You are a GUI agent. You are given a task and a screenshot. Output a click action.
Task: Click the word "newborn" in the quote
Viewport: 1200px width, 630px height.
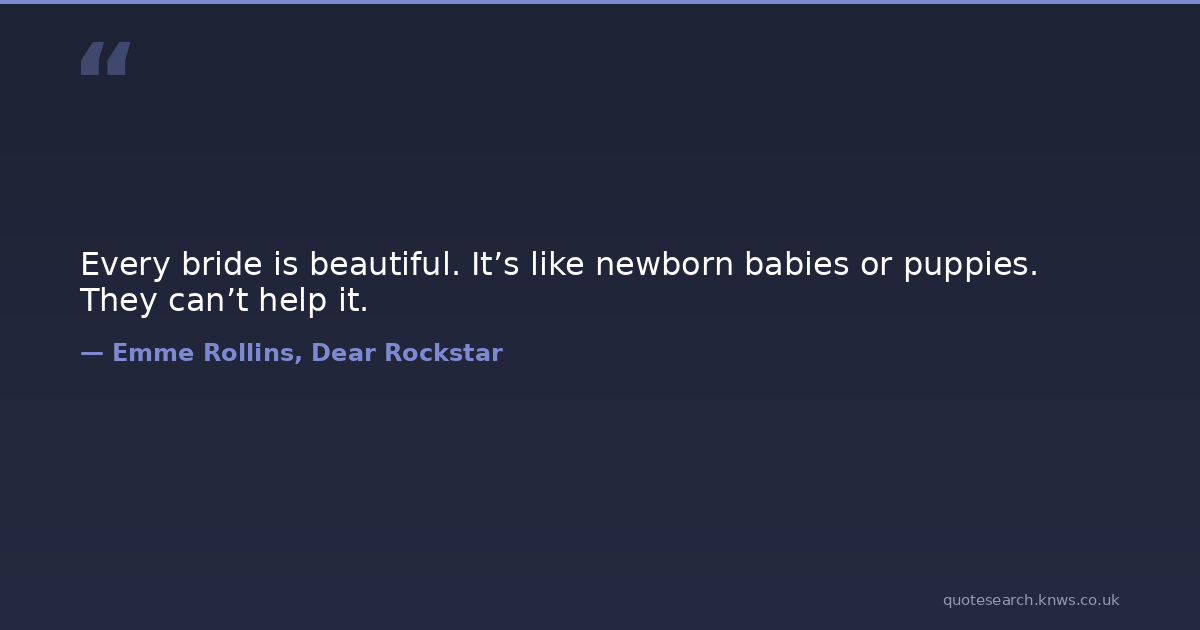[664, 265]
